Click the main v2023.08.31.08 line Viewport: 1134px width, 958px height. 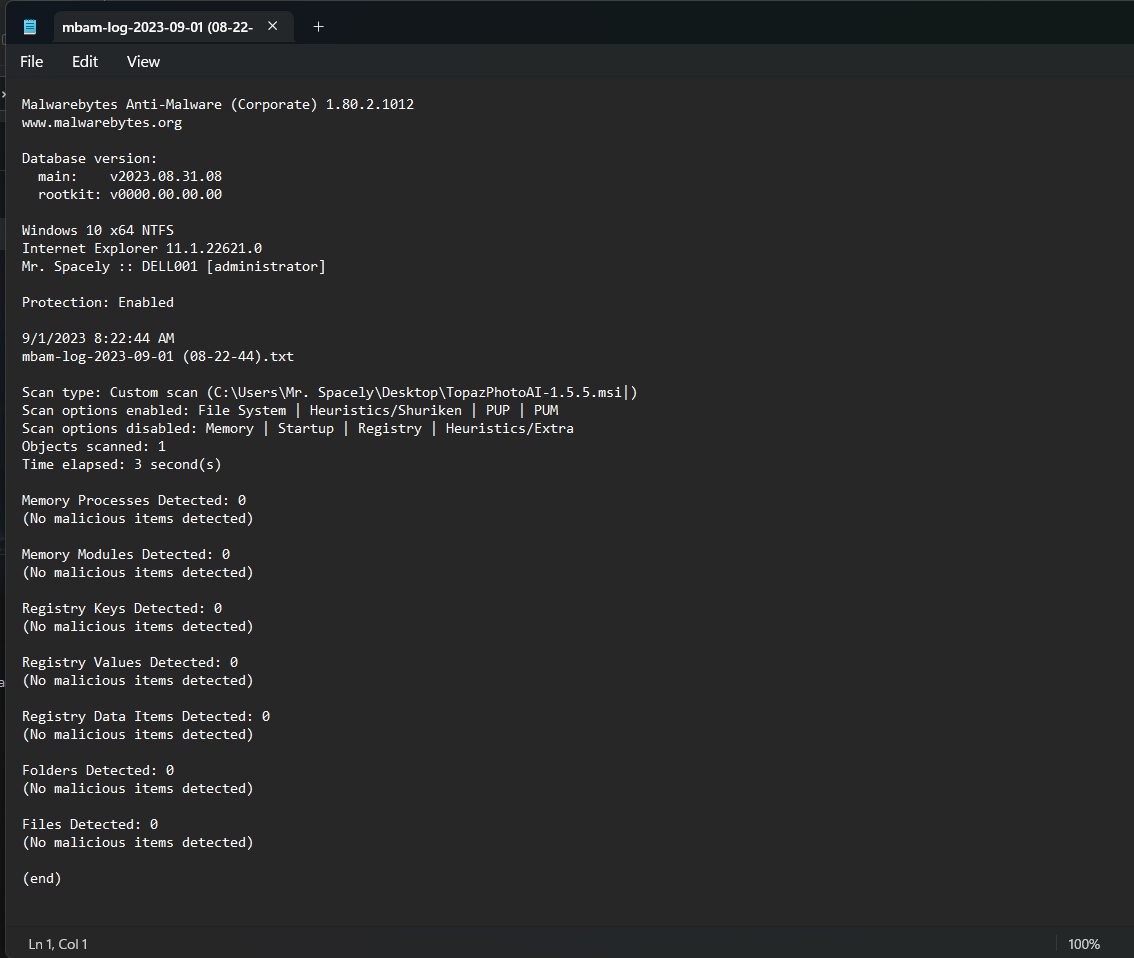point(130,176)
